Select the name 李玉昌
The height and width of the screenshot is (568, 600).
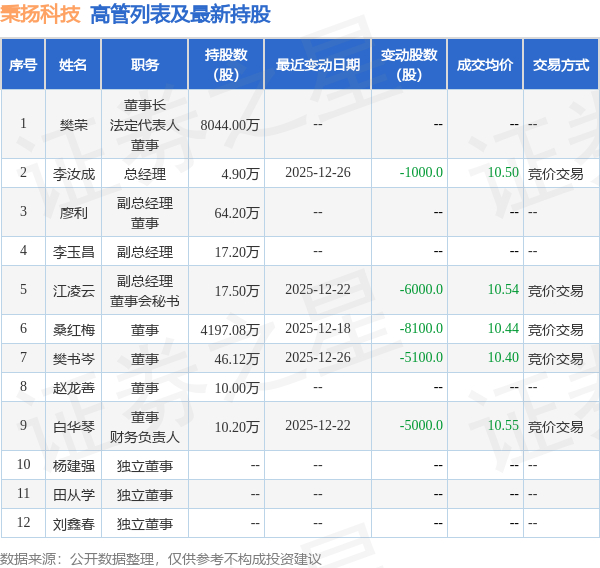click(73, 252)
